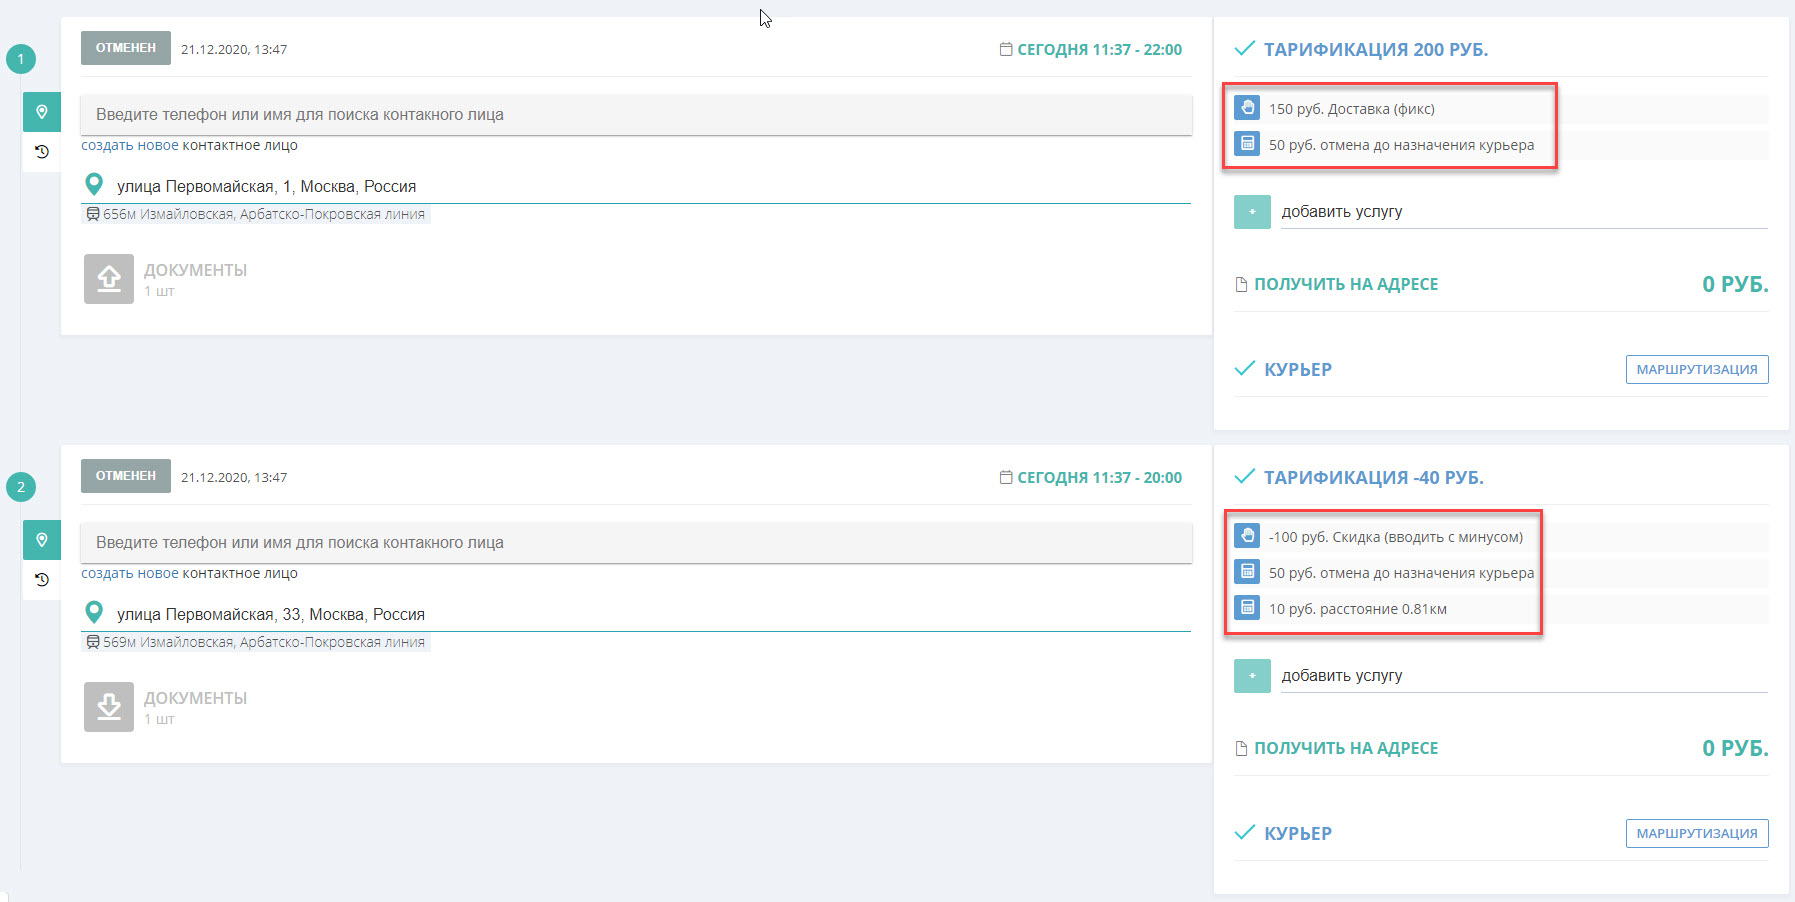Click calendar icon near 11:37 - 22:00
Screen dimensions: 1795x902
(1006, 49)
